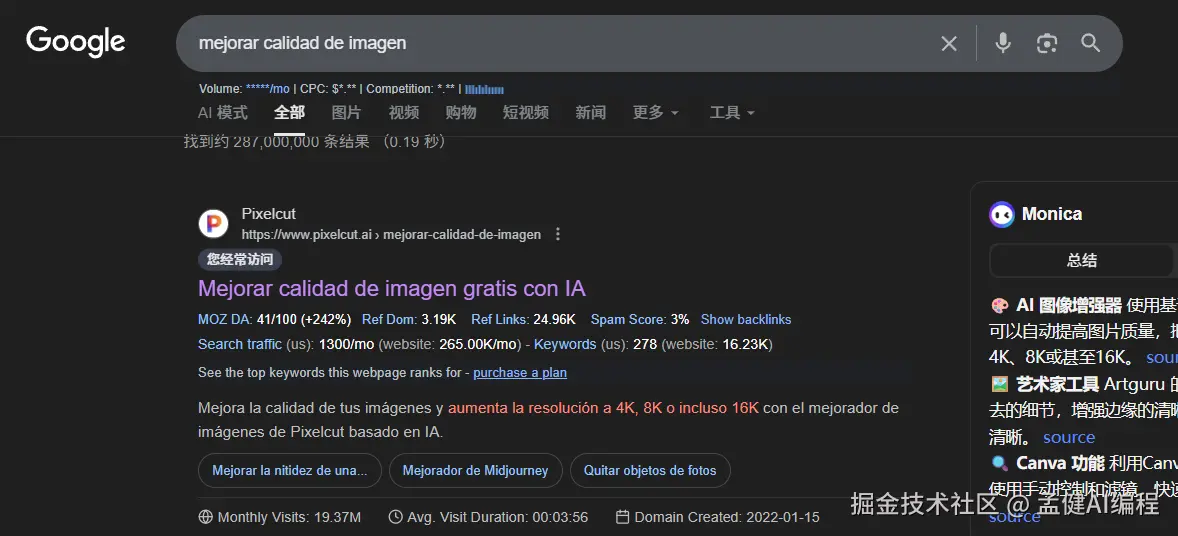Click the Keywords link
This screenshot has width=1178, height=536.
click(565, 344)
